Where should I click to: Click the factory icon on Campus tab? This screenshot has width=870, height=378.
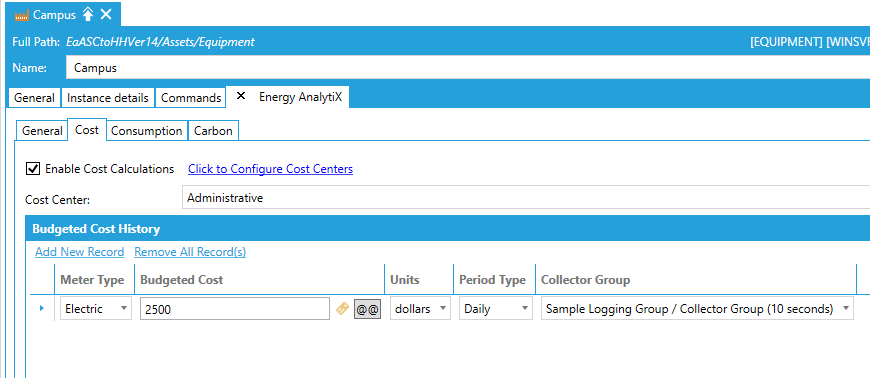pos(22,15)
